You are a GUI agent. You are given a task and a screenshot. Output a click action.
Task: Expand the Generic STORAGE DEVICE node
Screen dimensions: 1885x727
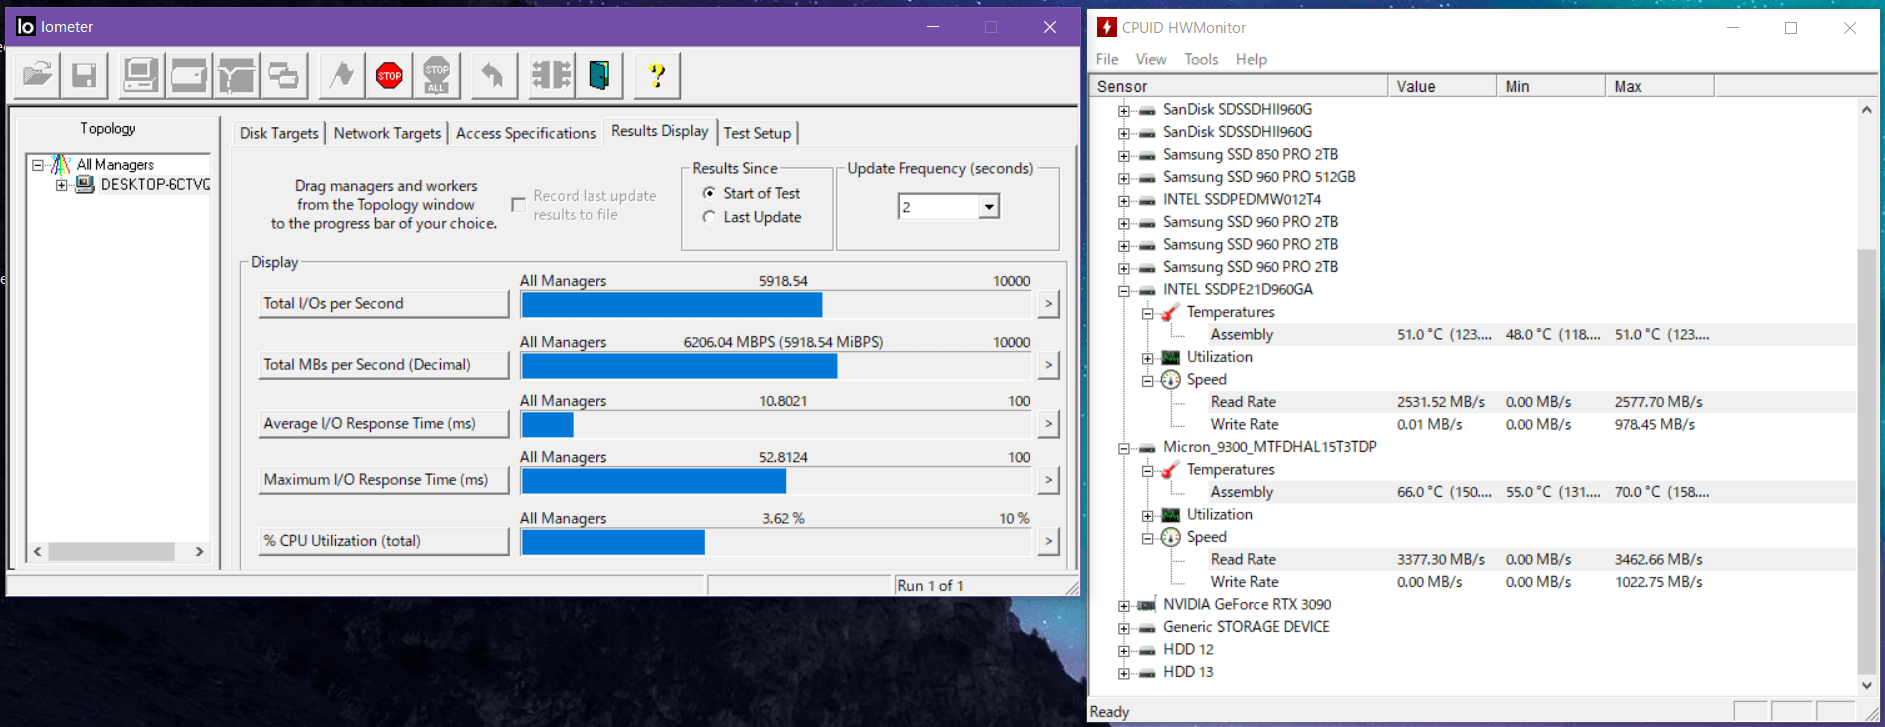pos(1124,628)
